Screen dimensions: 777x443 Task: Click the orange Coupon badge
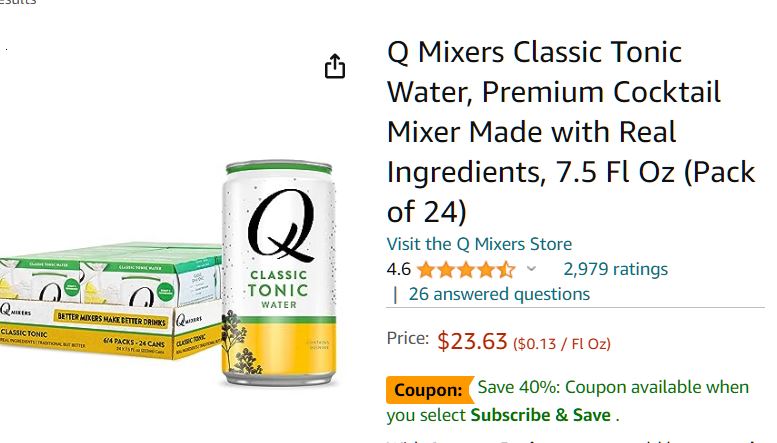click(x=429, y=389)
